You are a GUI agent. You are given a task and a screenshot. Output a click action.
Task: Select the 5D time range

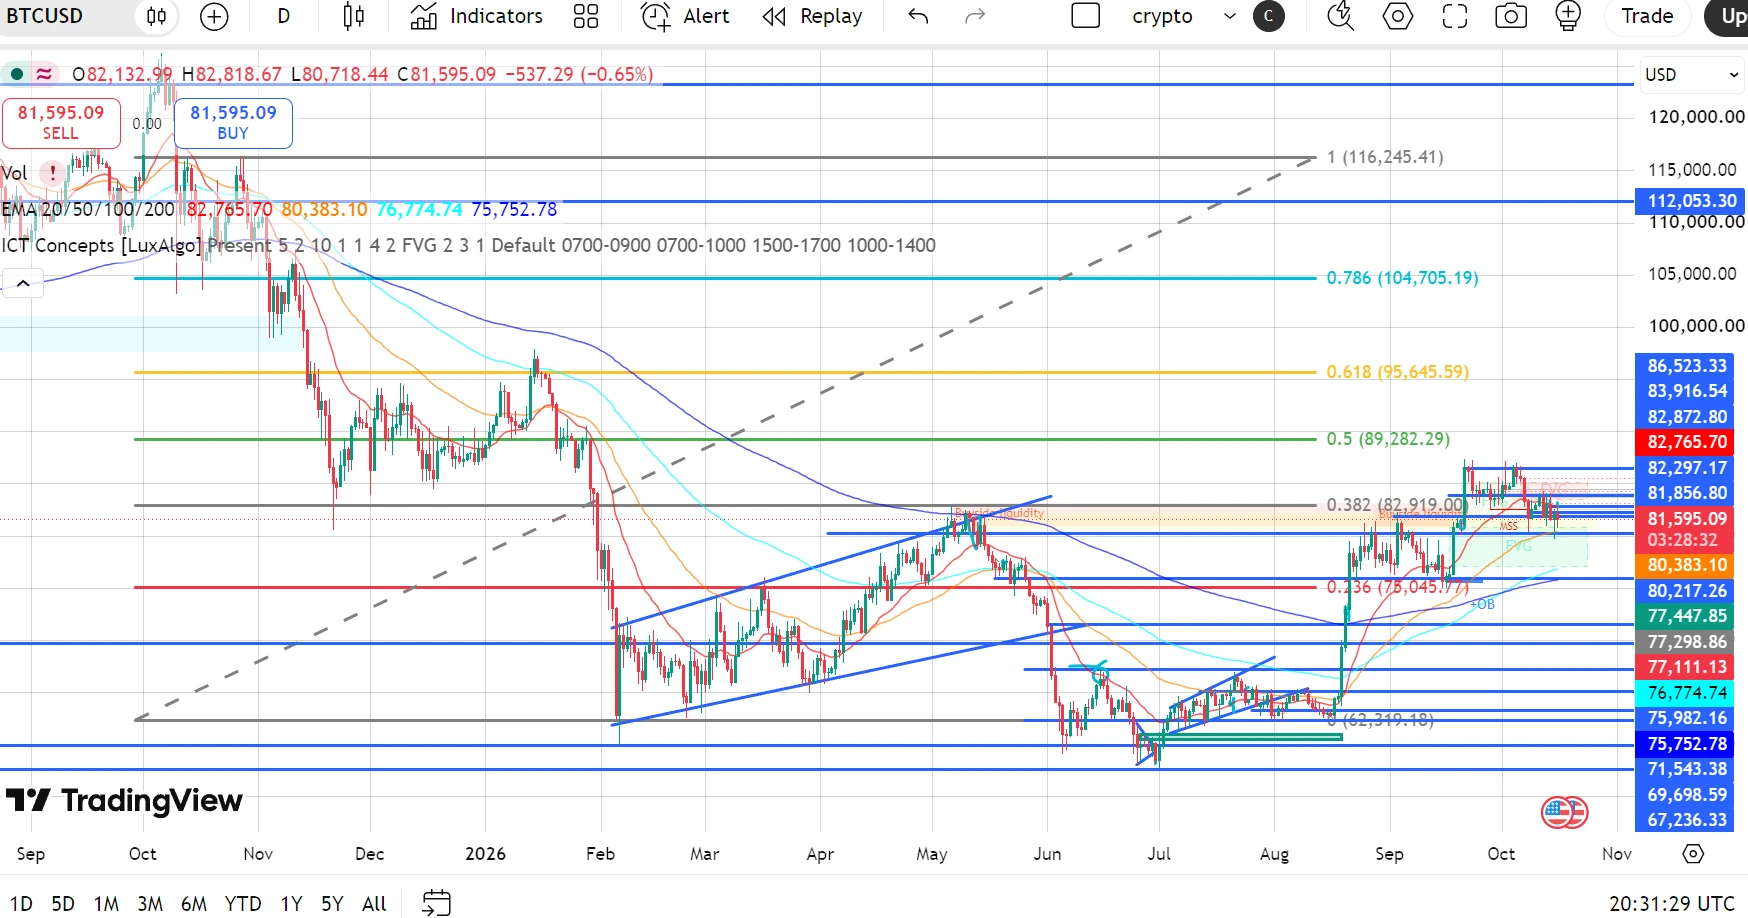pos(63,904)
